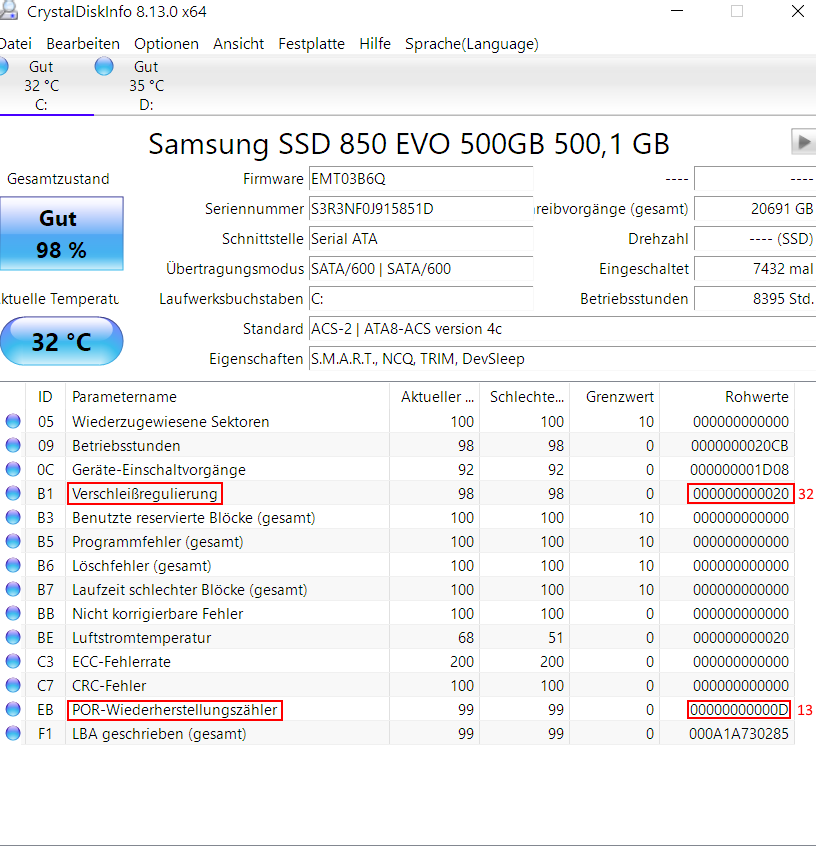Click status orb for attribute B5
This screenshot has width=816, height=855.
(13, 541)
